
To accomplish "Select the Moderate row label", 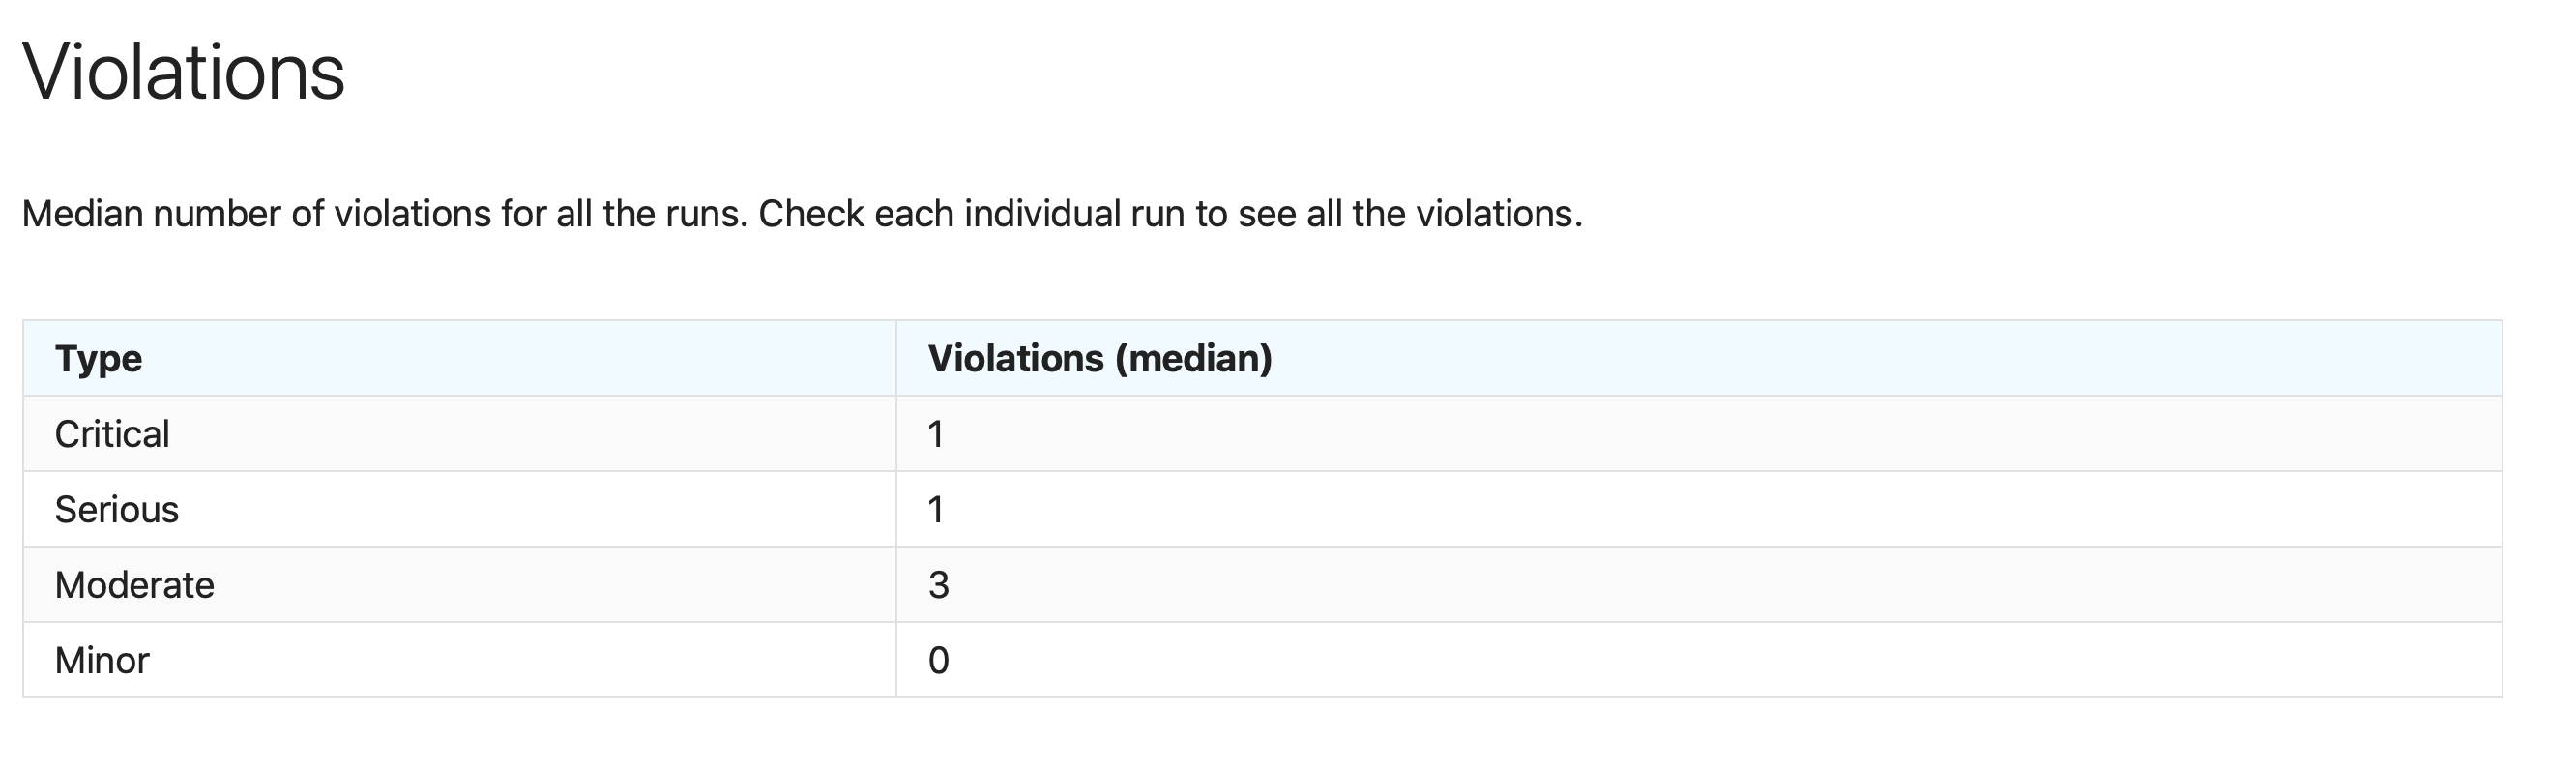I will [134, 585].
